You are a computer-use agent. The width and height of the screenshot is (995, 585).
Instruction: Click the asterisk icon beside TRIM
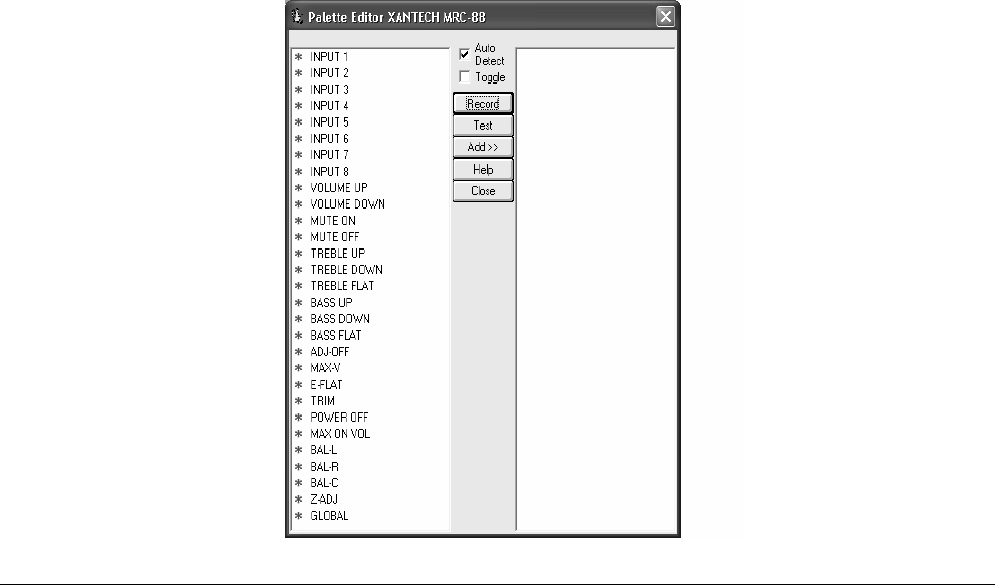[298, 401]
